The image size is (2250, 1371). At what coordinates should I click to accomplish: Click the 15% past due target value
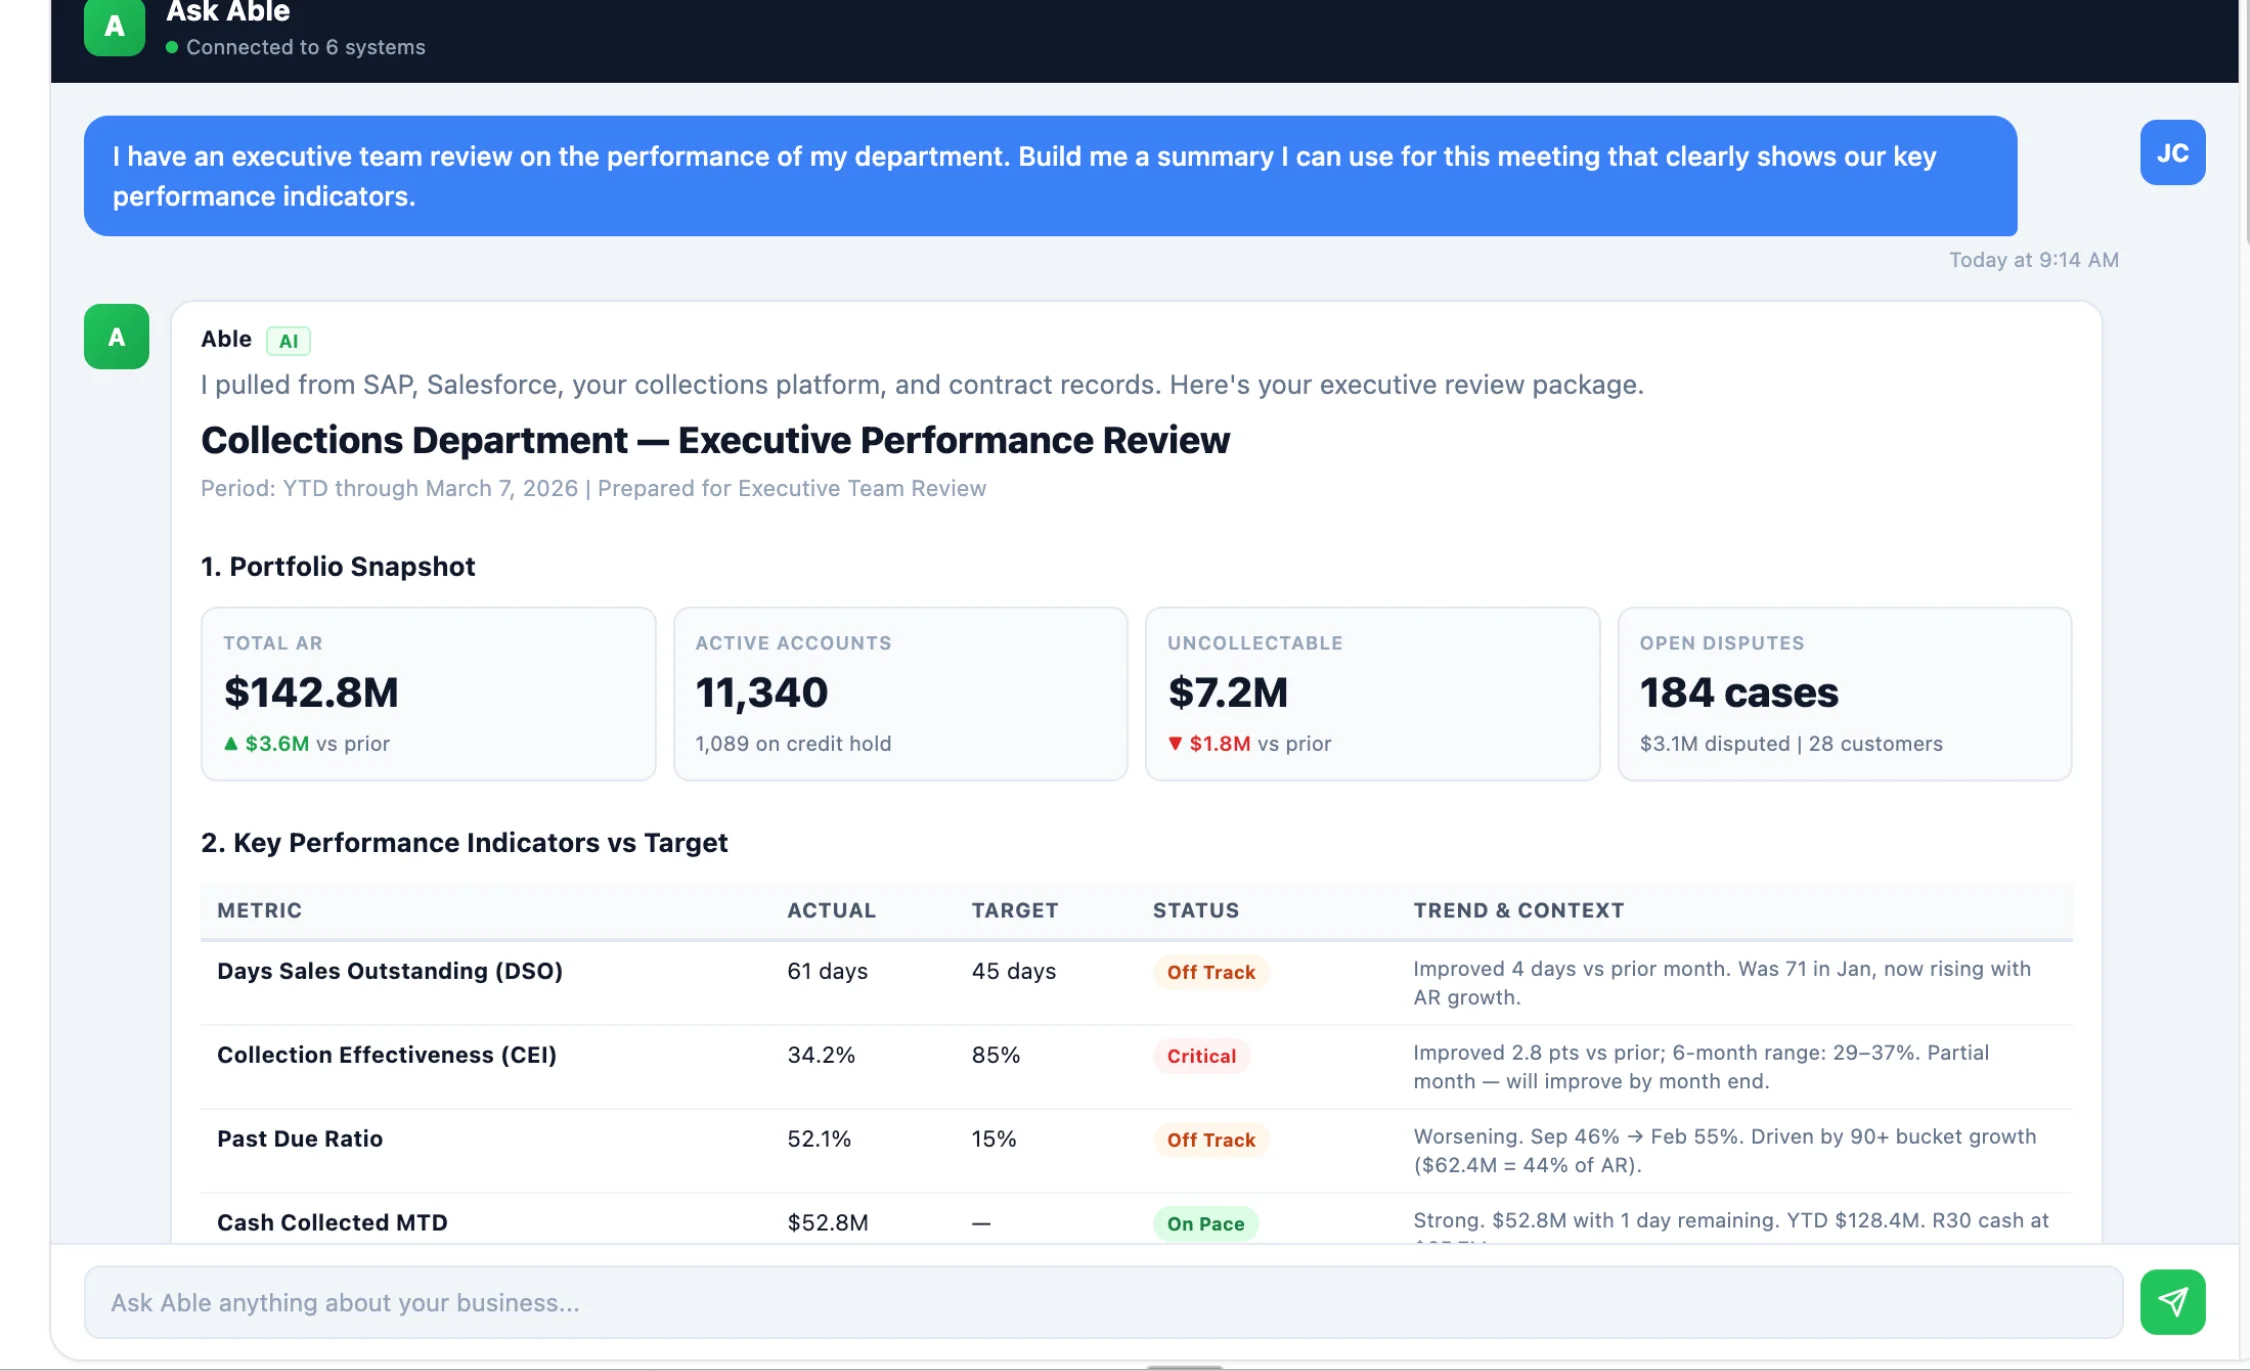(993, 1139)
